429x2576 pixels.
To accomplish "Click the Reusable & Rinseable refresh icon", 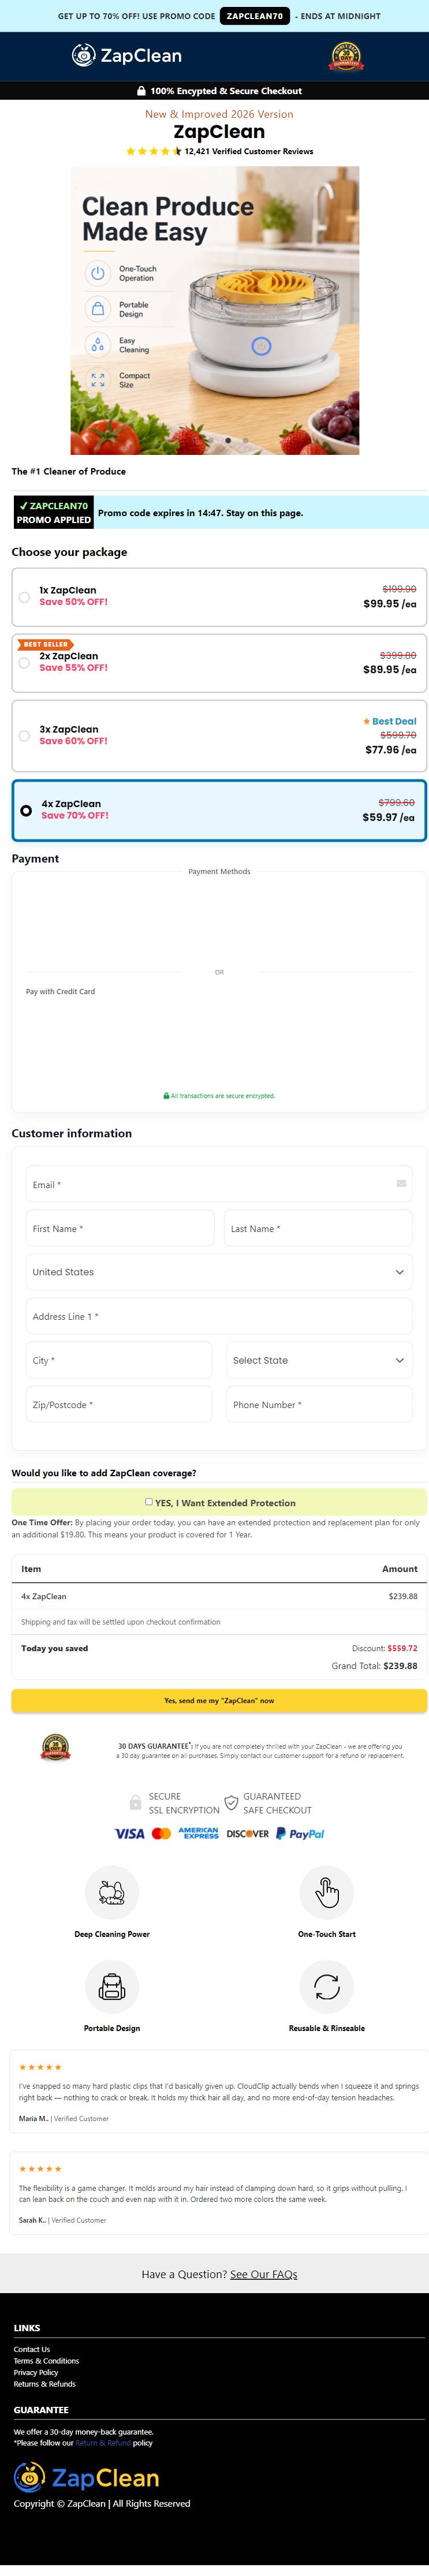I will (327, 1986).
